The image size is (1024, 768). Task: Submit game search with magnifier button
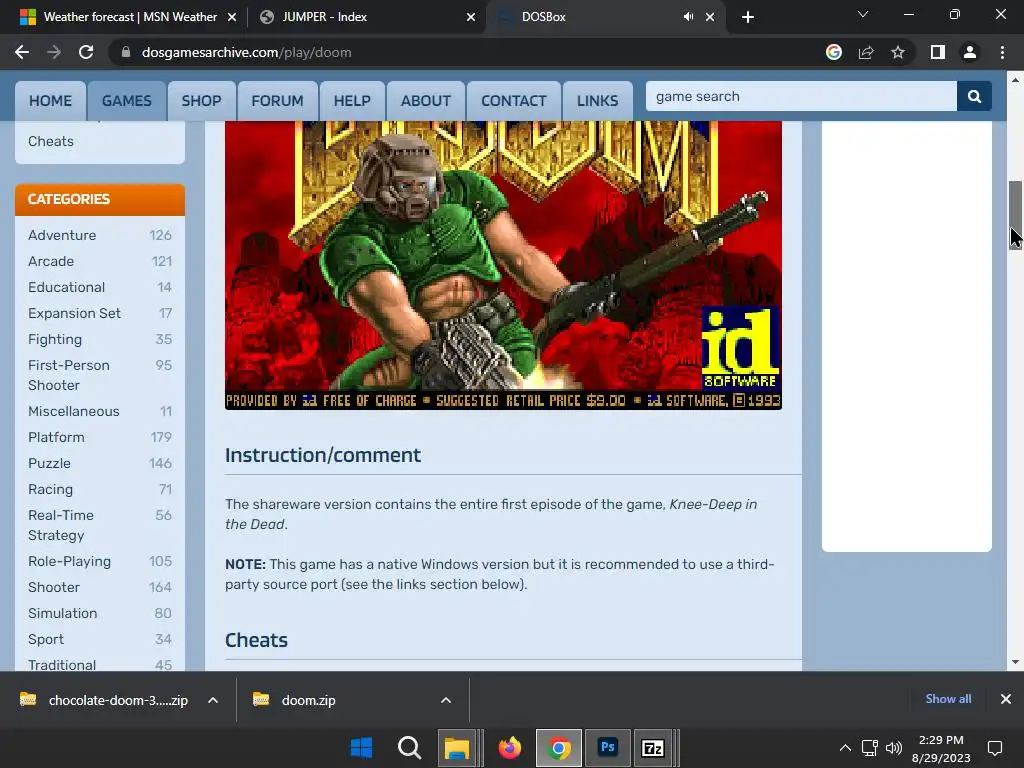[x=974, y=97]
